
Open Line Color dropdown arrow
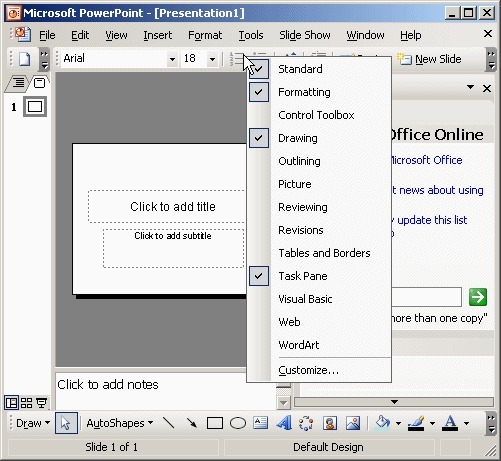[432, 423]
